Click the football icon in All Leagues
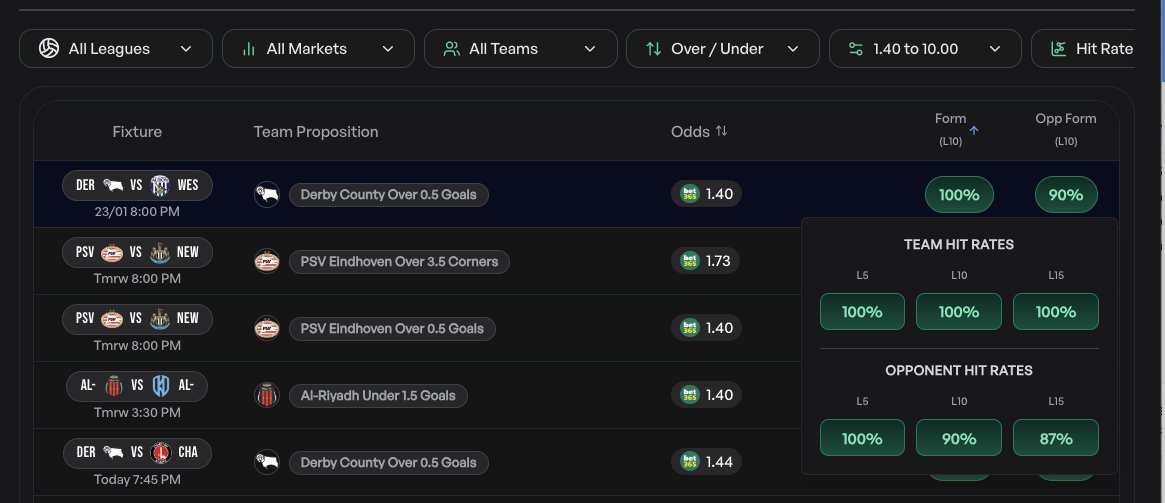1165x503 pixels. pos(49,48)
